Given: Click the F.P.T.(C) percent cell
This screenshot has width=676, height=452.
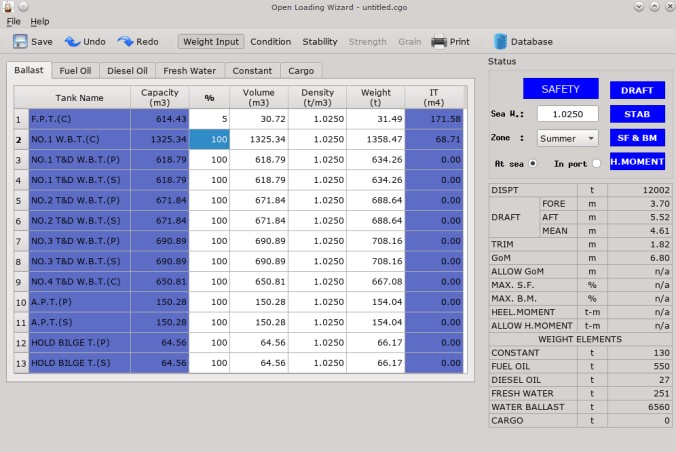Looking at the screenshot, I should pos(210,119).
